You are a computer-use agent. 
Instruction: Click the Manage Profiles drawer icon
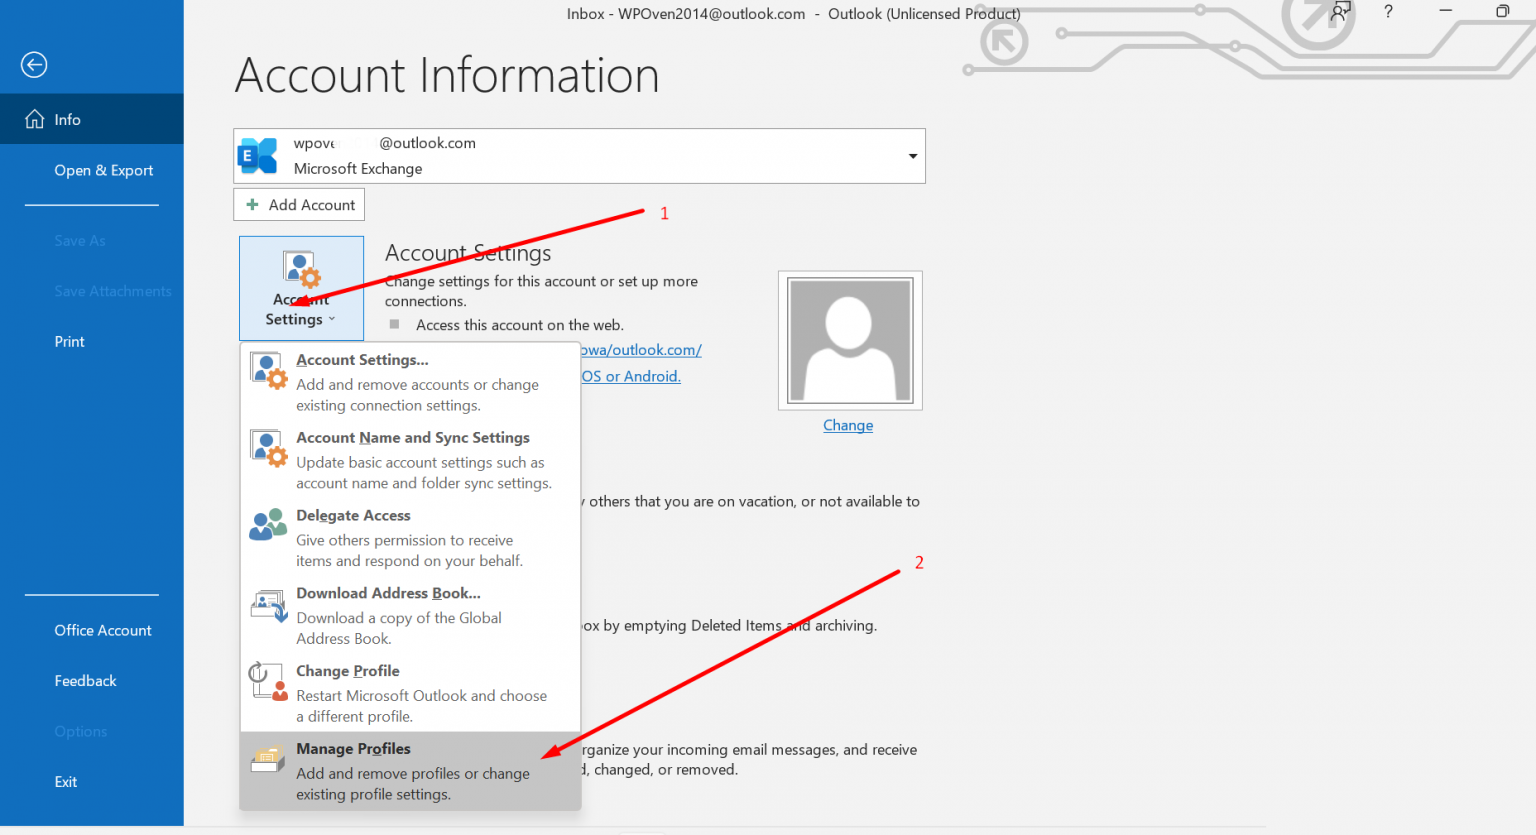[x=267, y=759]
